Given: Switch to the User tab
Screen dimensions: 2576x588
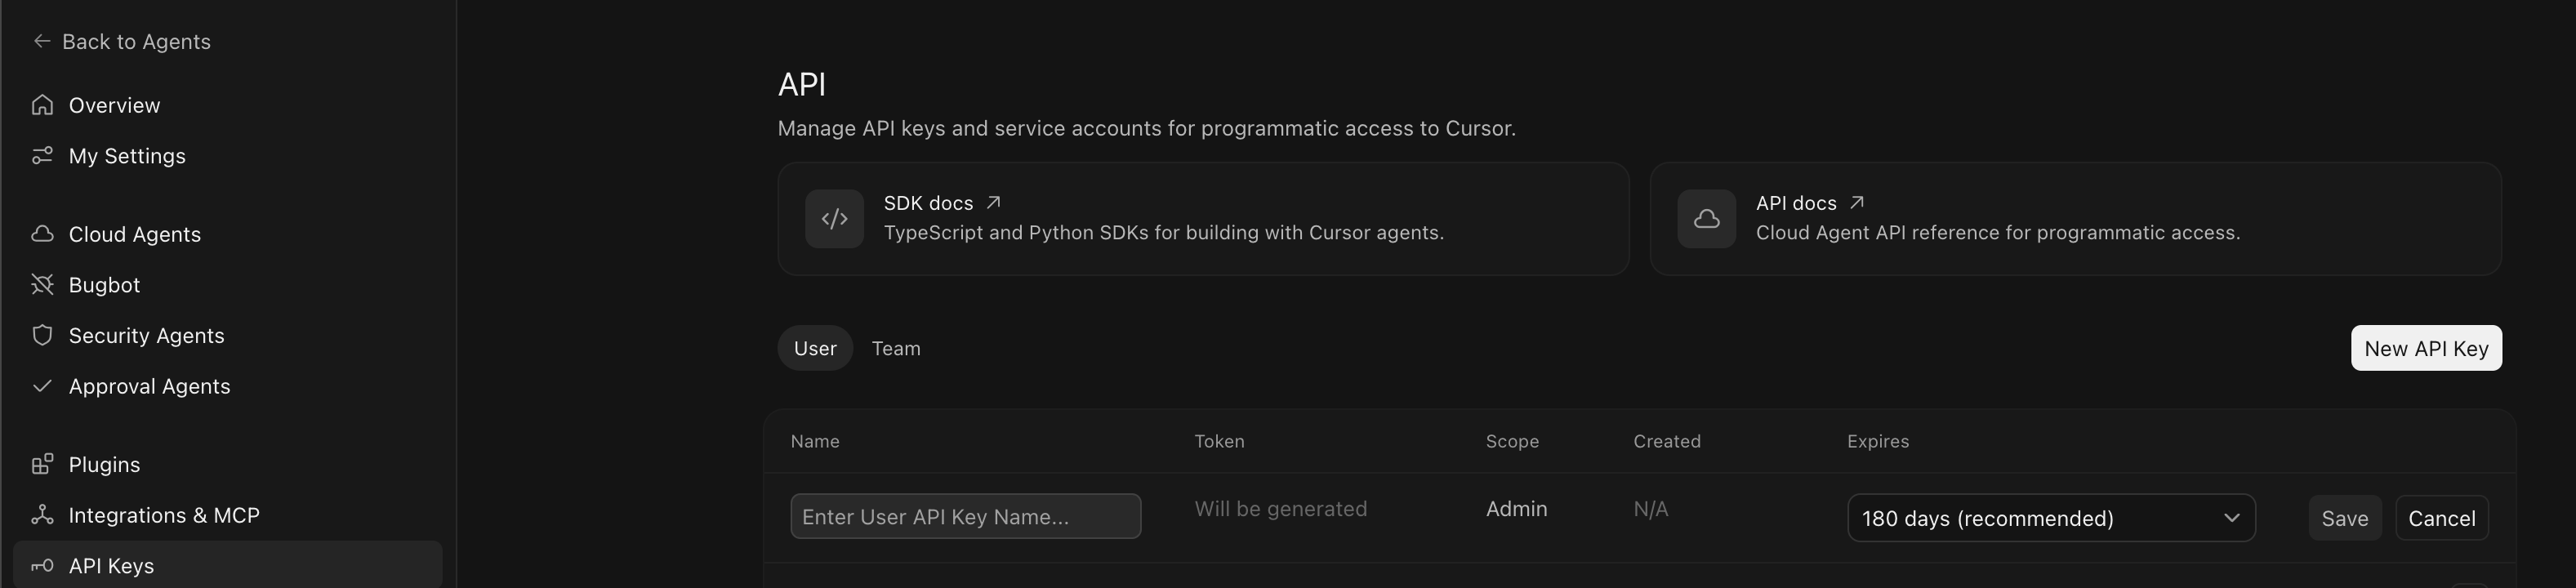Looking at the screenshot, I should point(815,348).
